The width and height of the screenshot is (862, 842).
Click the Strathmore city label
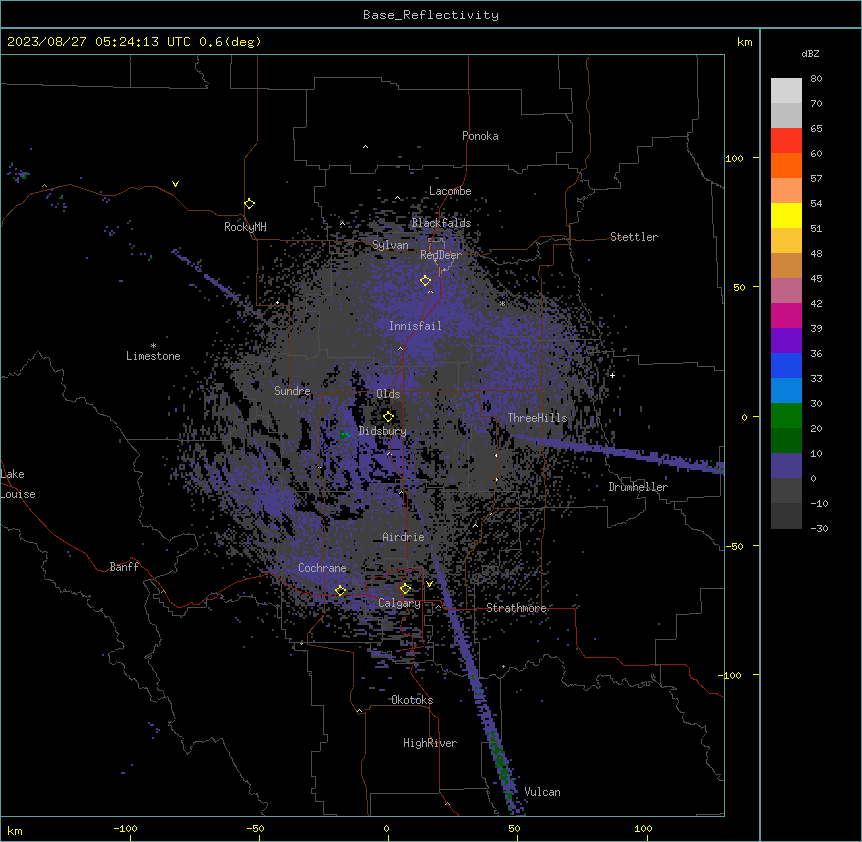pos(516,608)
